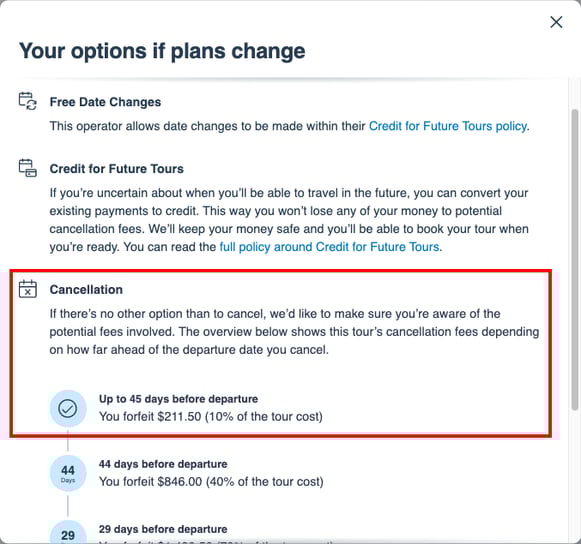Click the Credit for Future Tours heading
Viewport: 581px width, 544px height.
pyautogui.click(x=117, y=169)
